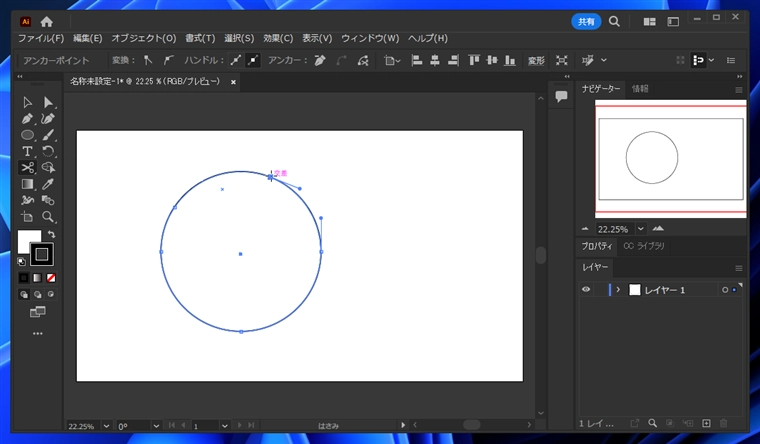
Task: Swap fill and stroke colors
Action: click(51, 234)
